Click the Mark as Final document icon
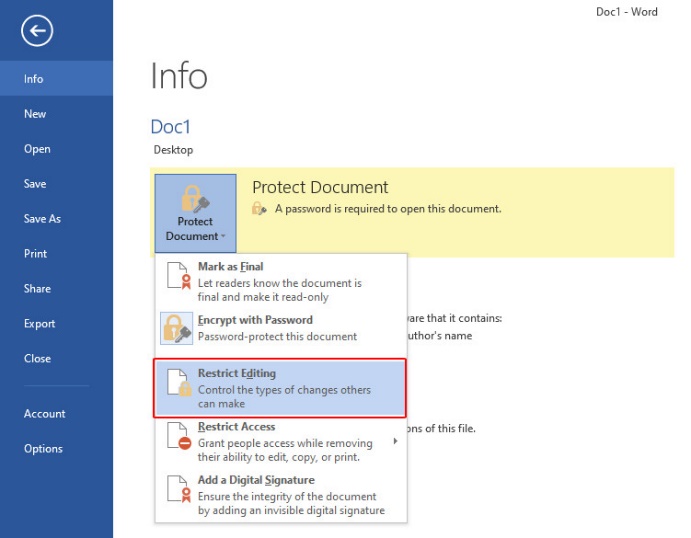Screen dimensions: 691x538 178,275
